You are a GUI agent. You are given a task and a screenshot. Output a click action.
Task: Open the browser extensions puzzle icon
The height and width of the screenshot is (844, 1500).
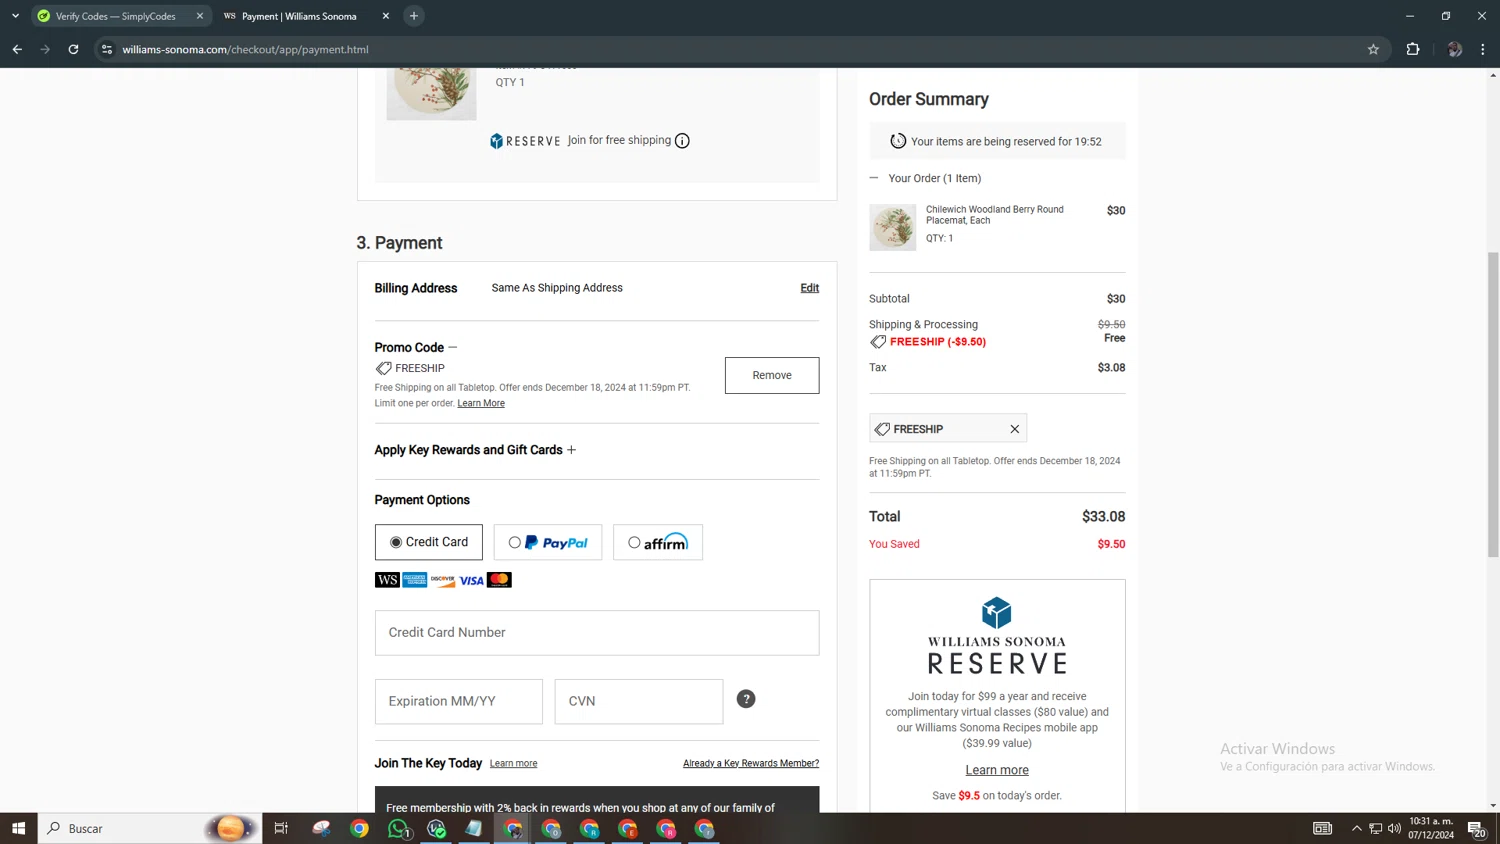1413,49
